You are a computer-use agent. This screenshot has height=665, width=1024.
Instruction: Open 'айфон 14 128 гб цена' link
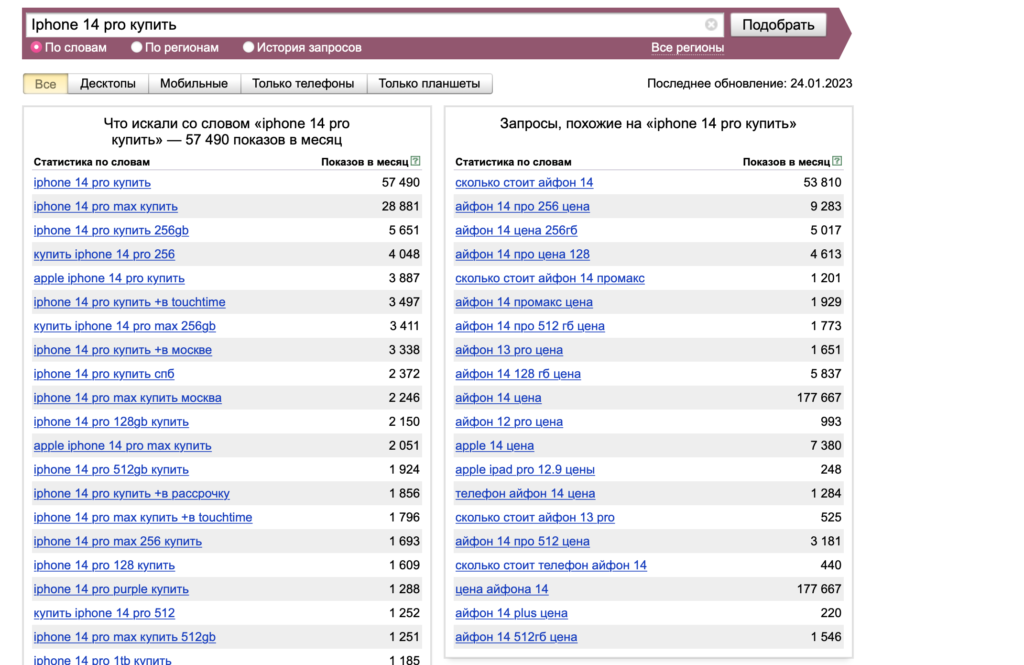518,374
